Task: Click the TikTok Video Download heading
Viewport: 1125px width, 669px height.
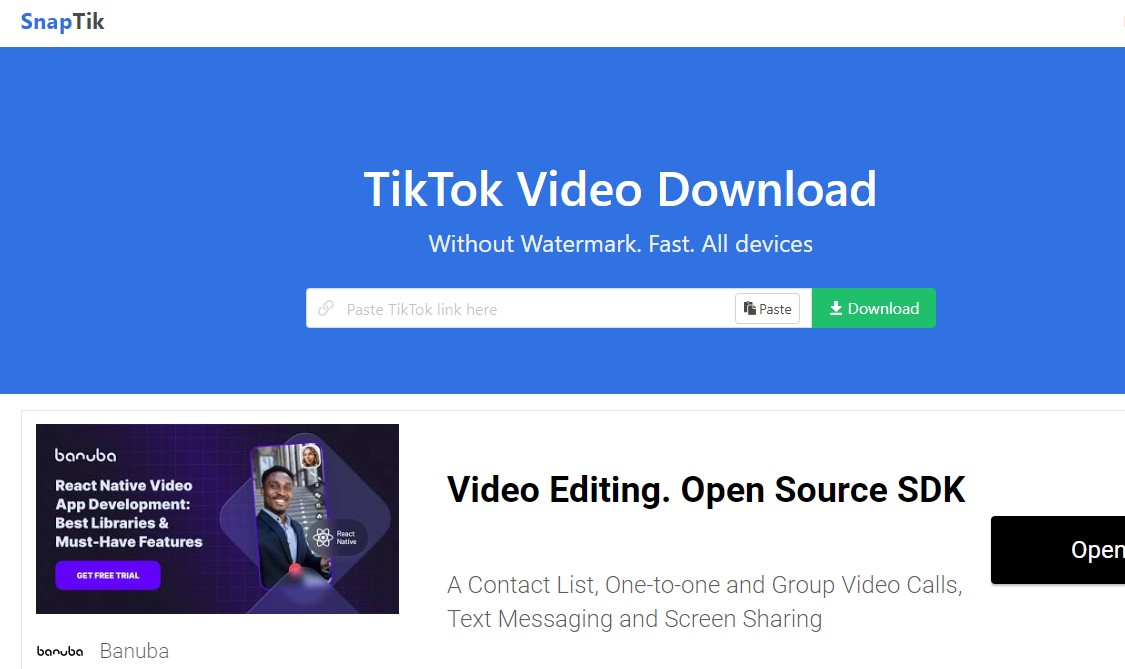Action: tap(620, 190)
